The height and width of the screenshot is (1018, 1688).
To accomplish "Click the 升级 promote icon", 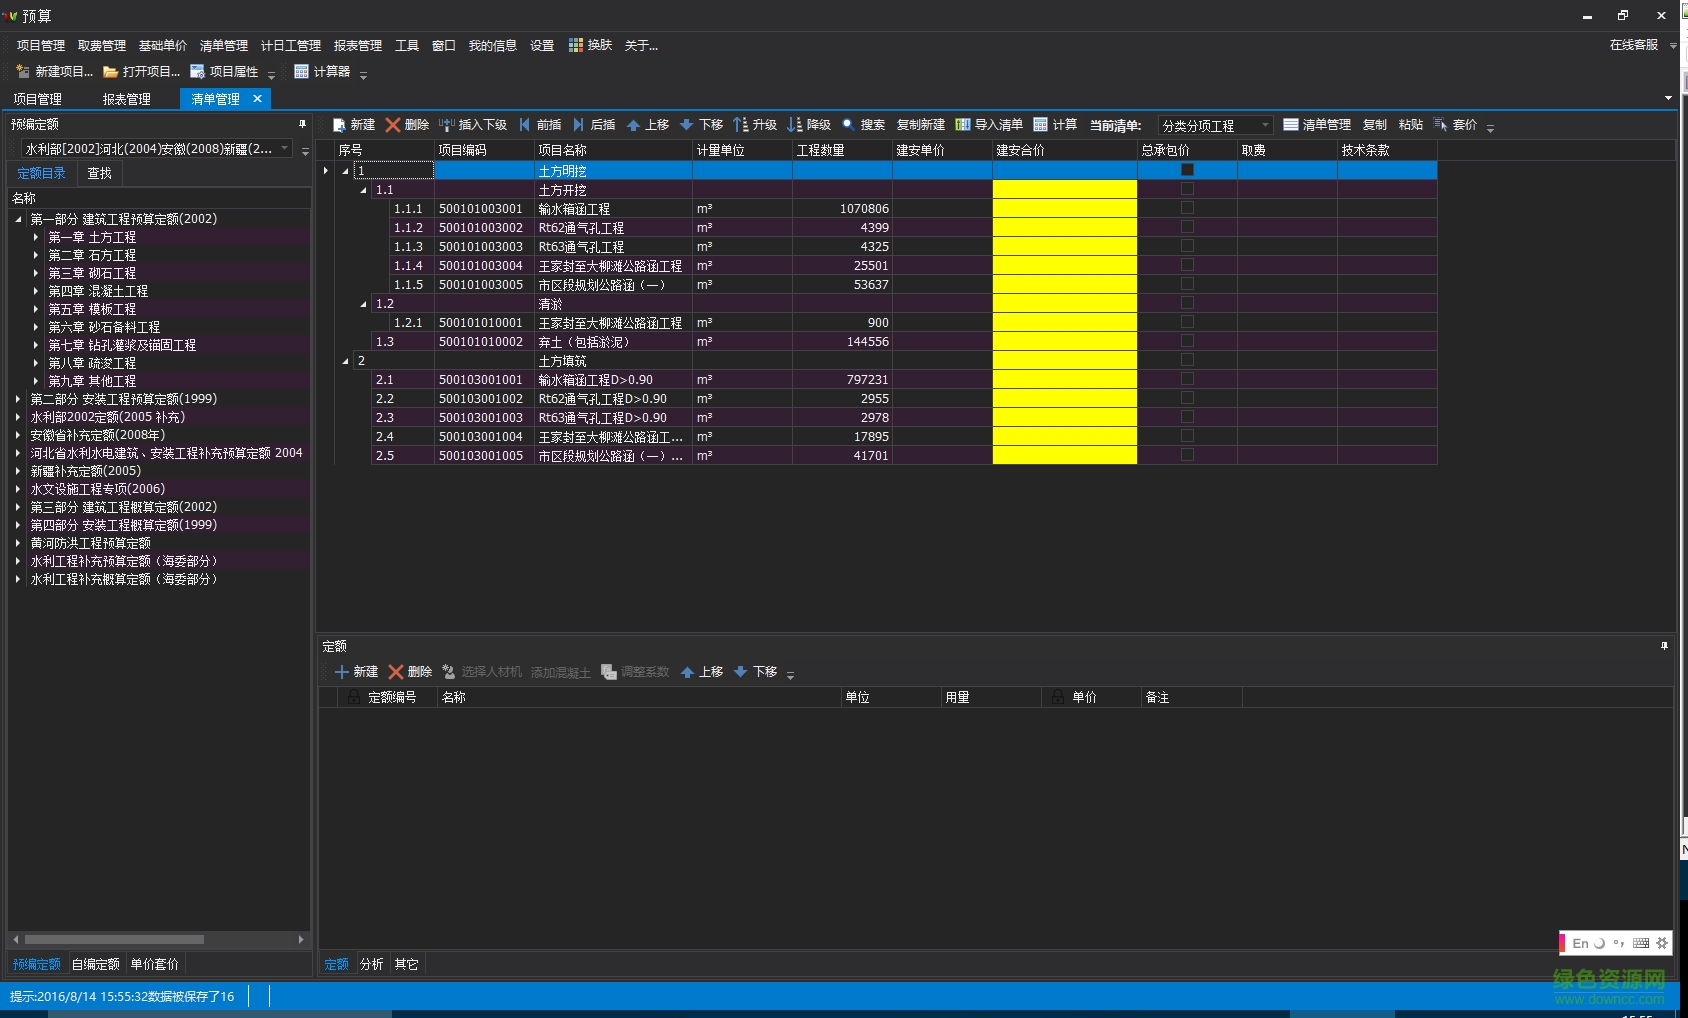I will [x=741, y=125].
